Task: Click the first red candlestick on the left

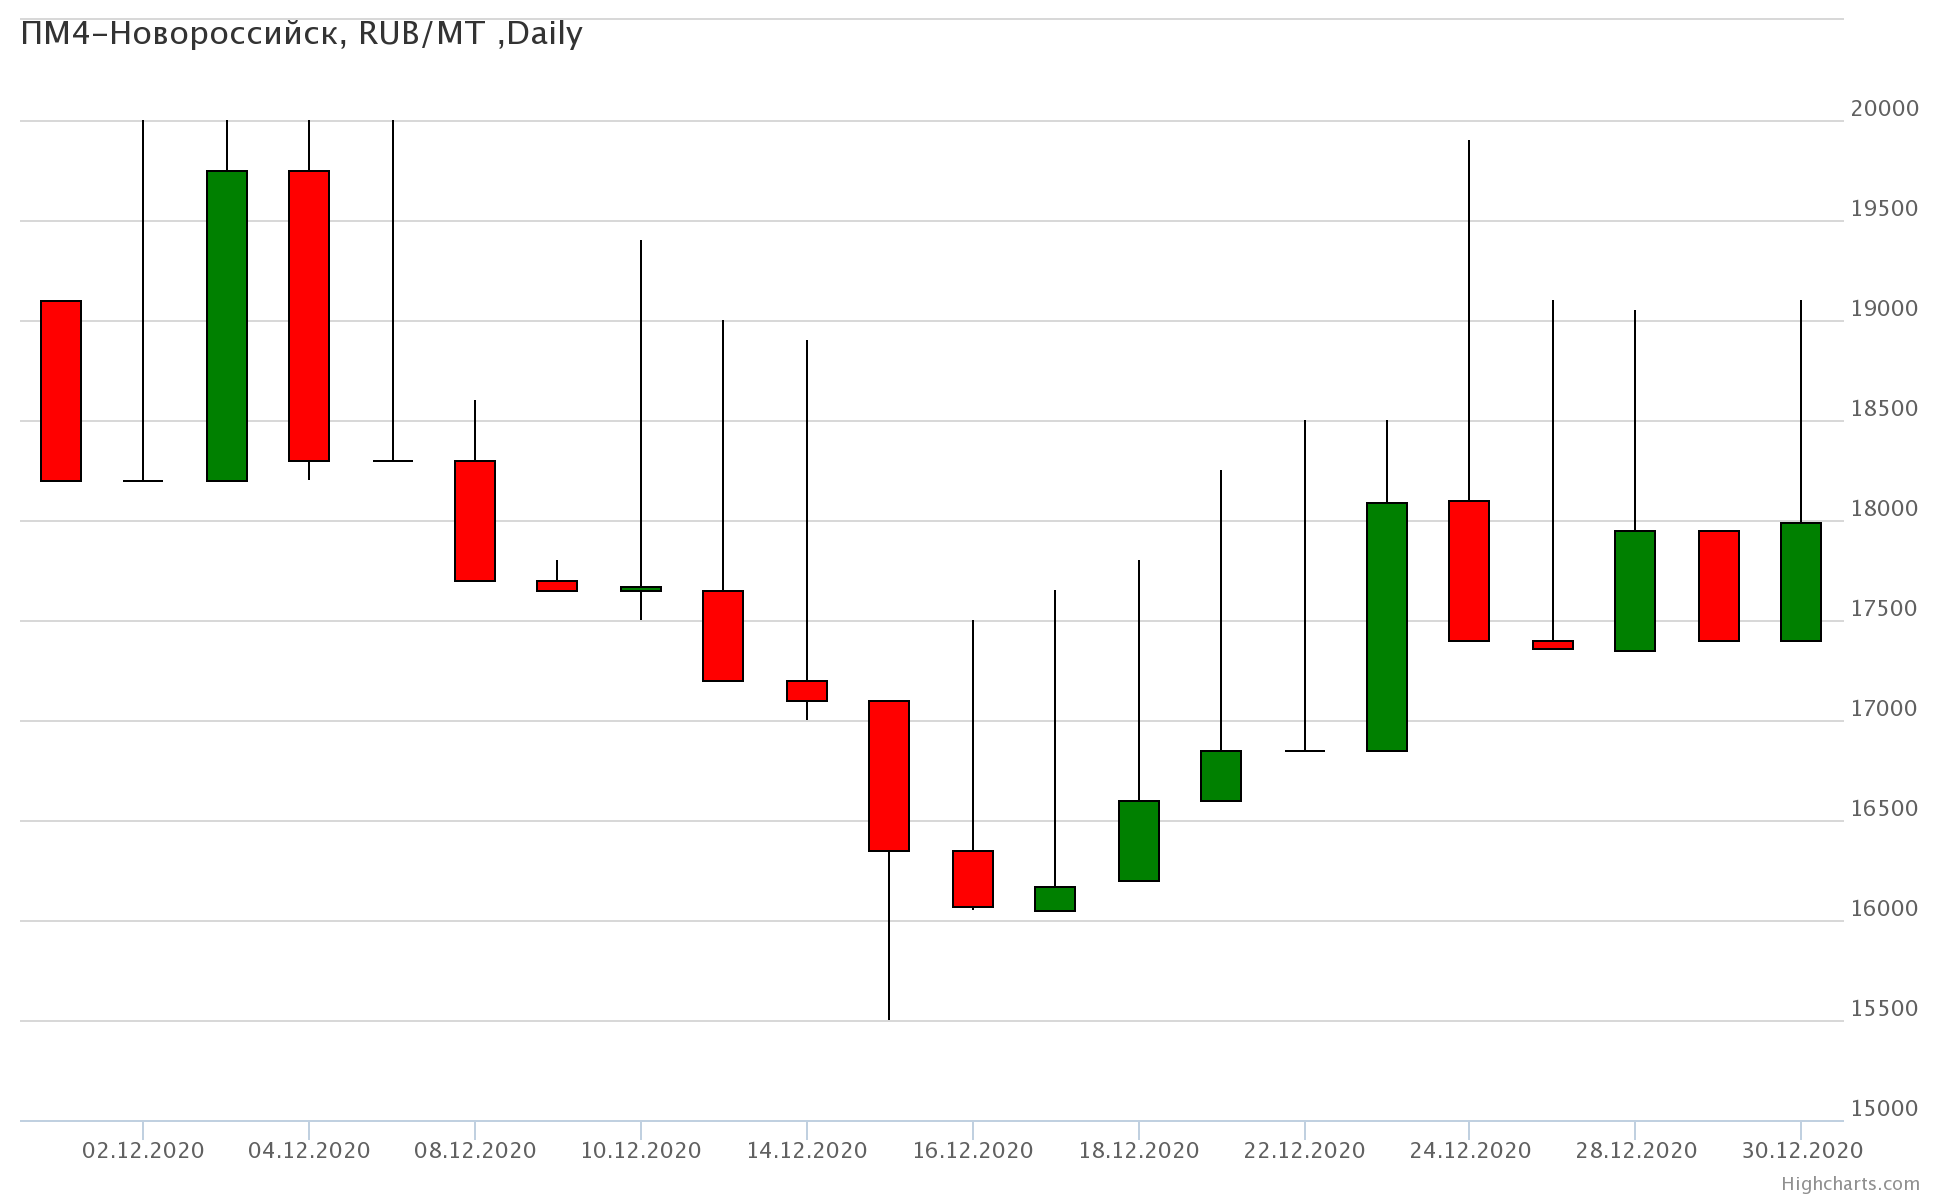Action: 61,391
